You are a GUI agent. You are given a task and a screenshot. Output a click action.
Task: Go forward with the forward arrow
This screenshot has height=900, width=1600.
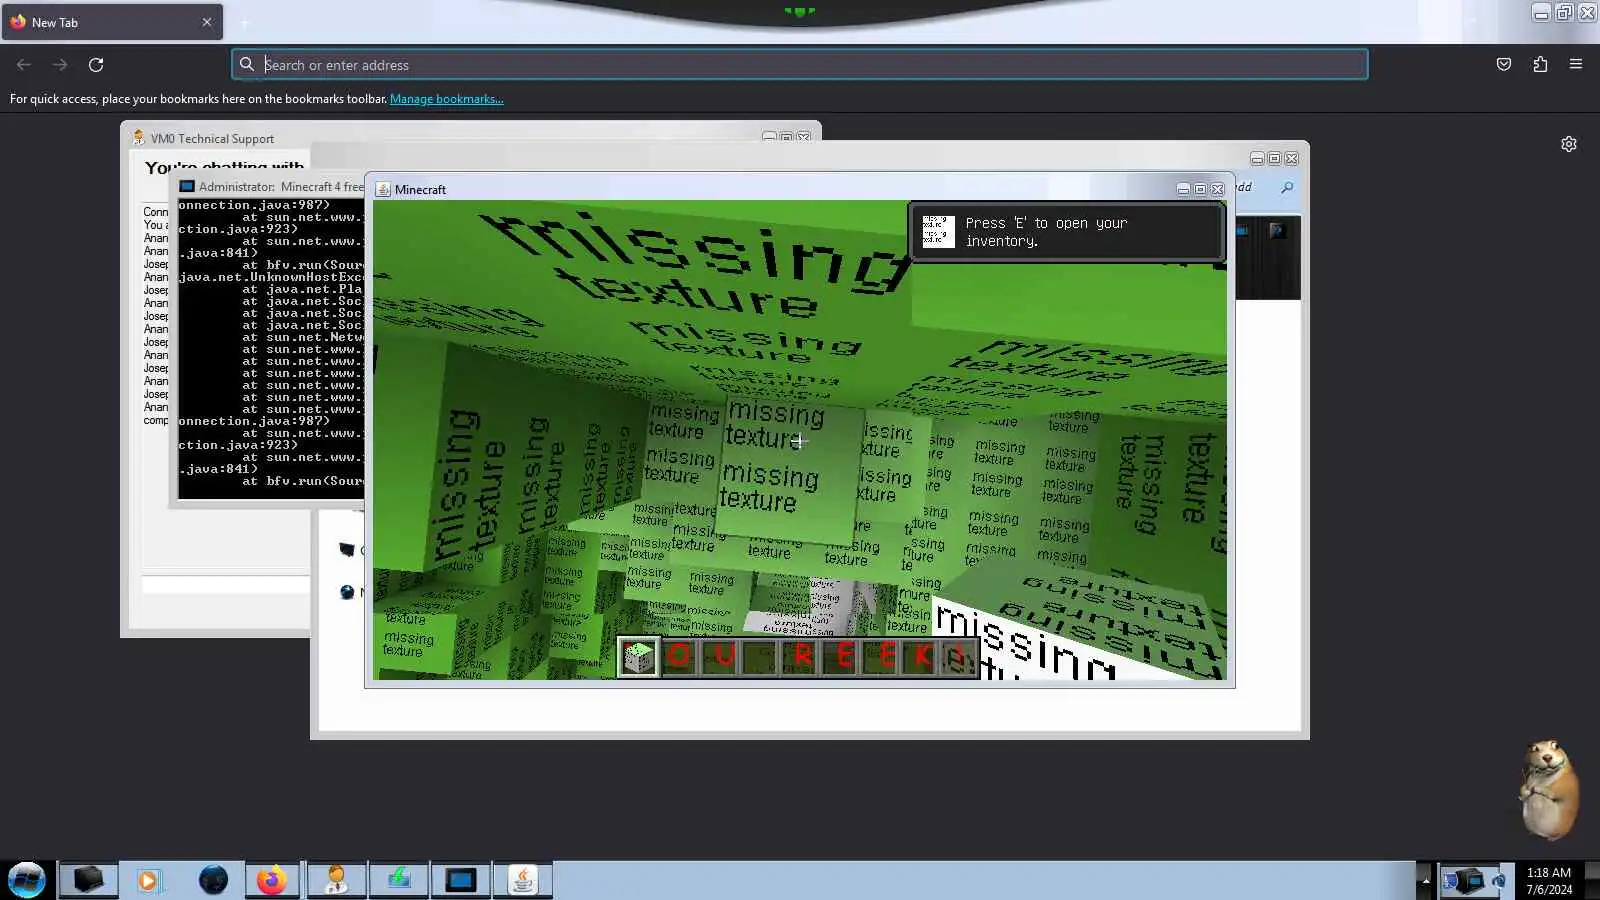[x=60, y=65]
